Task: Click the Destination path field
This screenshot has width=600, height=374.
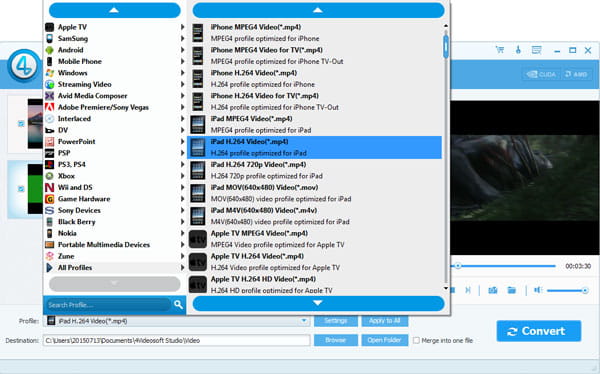Action: tap(176, 340)
